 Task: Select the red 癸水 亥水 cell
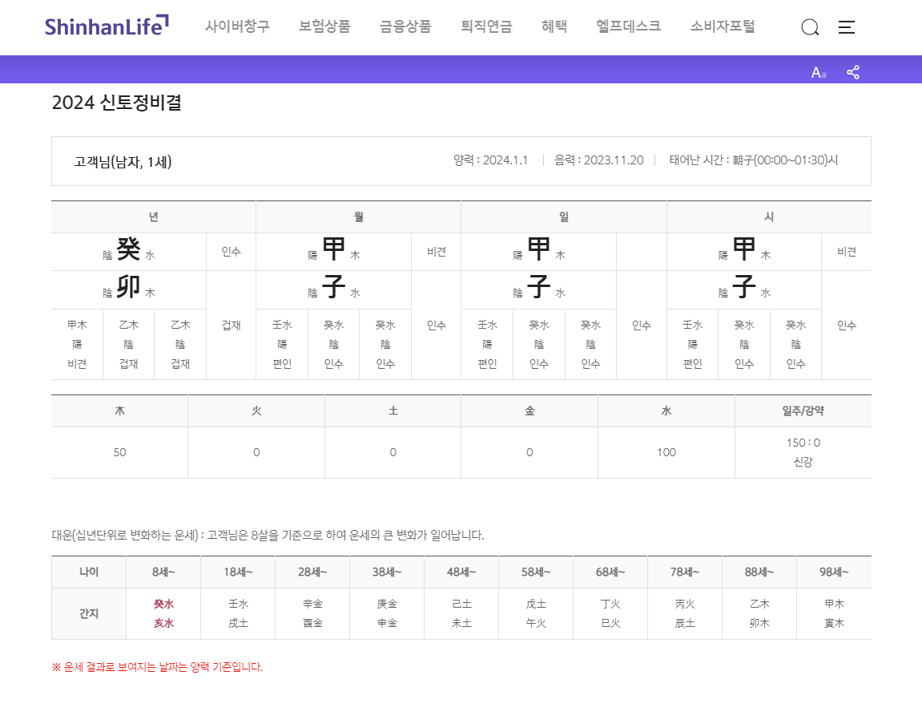click(163, 612)
